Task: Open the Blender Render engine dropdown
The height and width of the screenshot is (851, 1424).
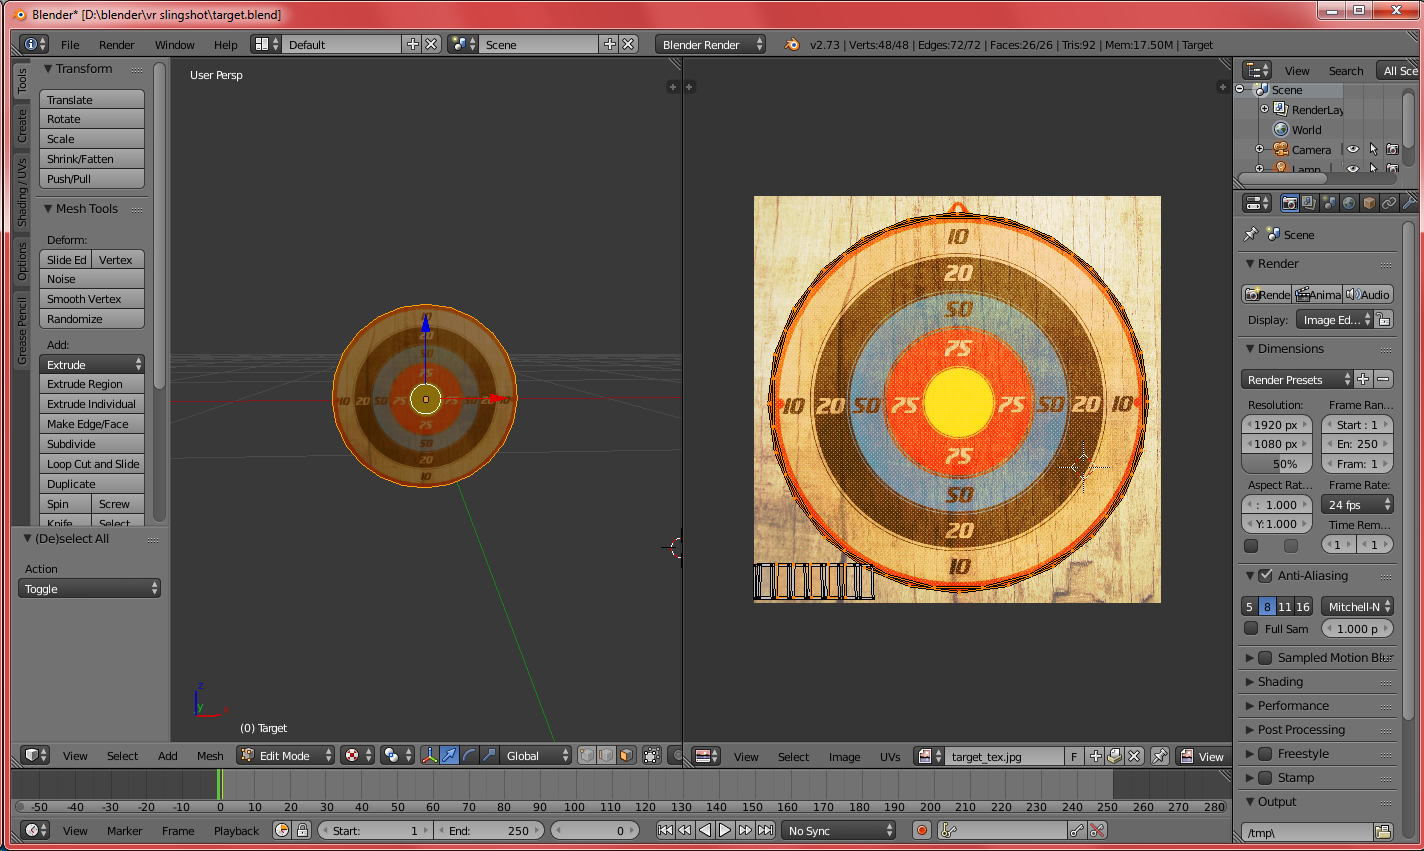Action: (x=711, y=44)
